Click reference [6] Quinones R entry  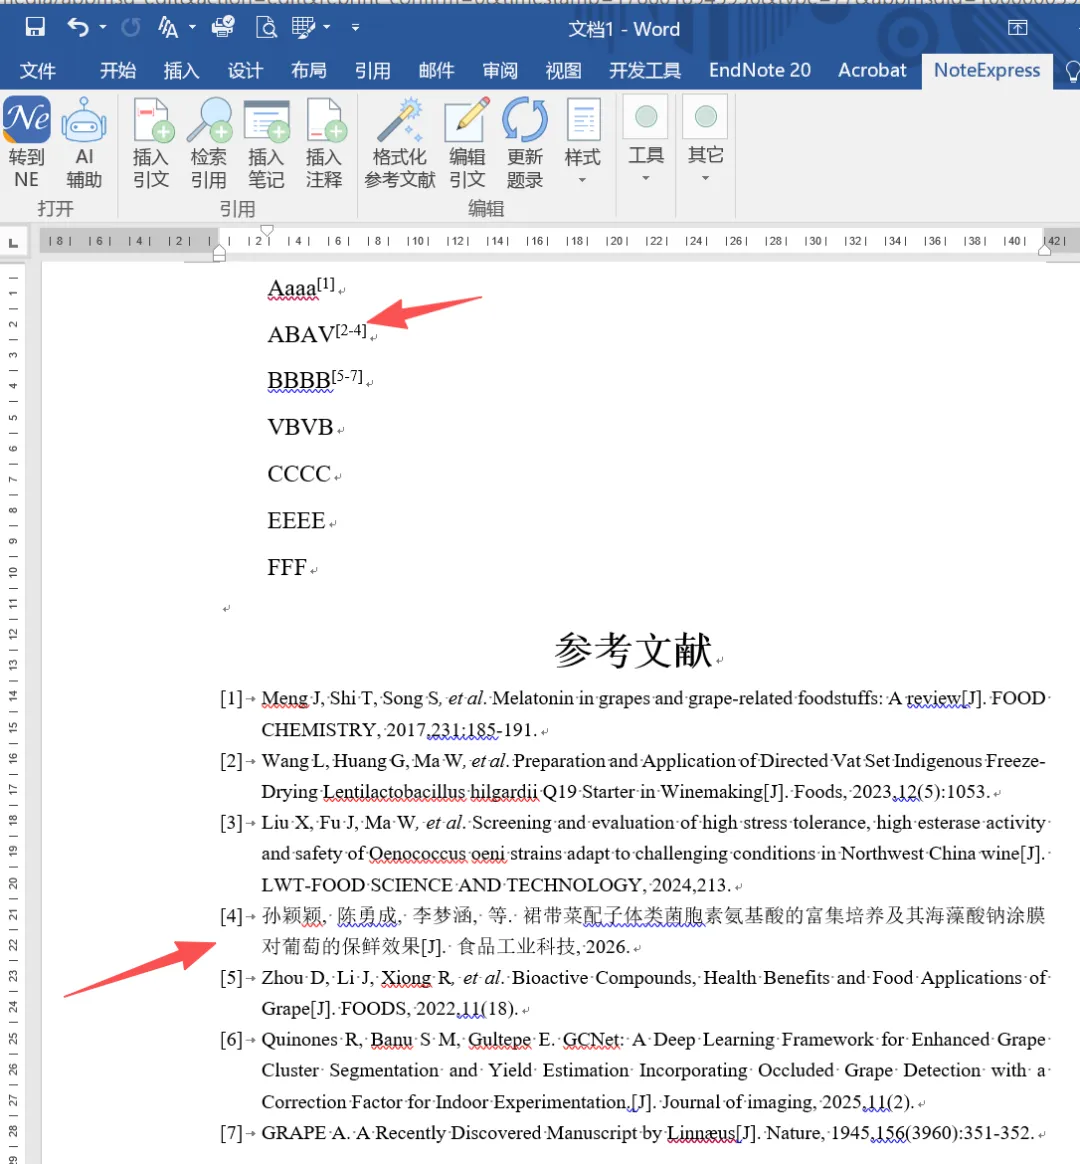pos(635,1070)
